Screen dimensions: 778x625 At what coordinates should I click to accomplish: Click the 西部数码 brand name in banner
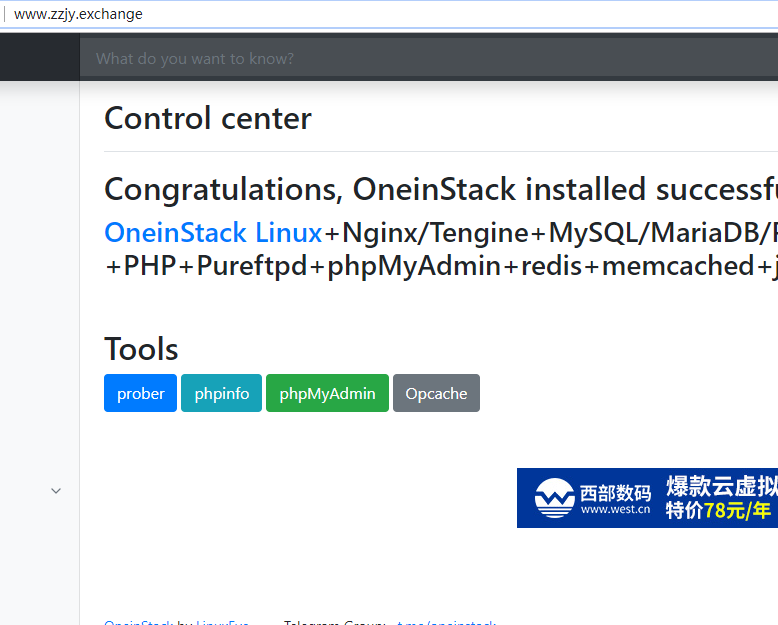pyautogui.click(x=615, y=491)
